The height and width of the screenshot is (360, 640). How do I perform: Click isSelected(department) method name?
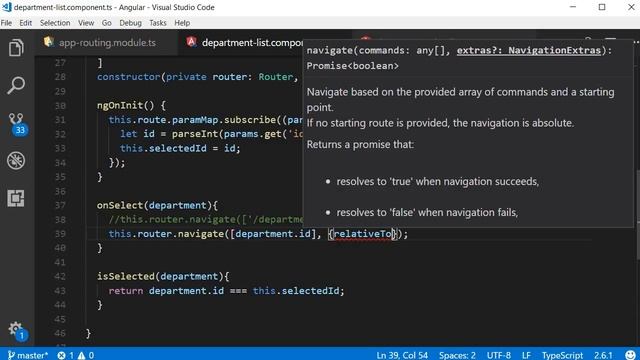point(163,276)
